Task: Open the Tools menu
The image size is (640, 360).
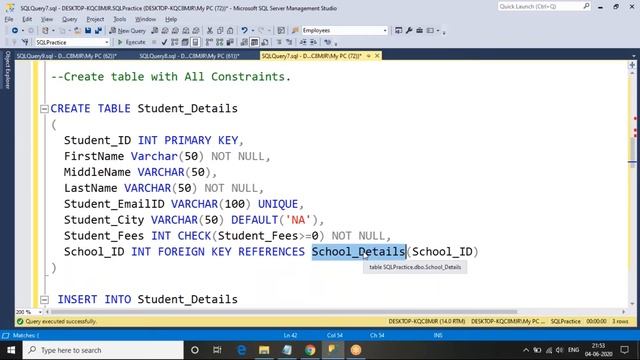Action: [x=120, y=19]
